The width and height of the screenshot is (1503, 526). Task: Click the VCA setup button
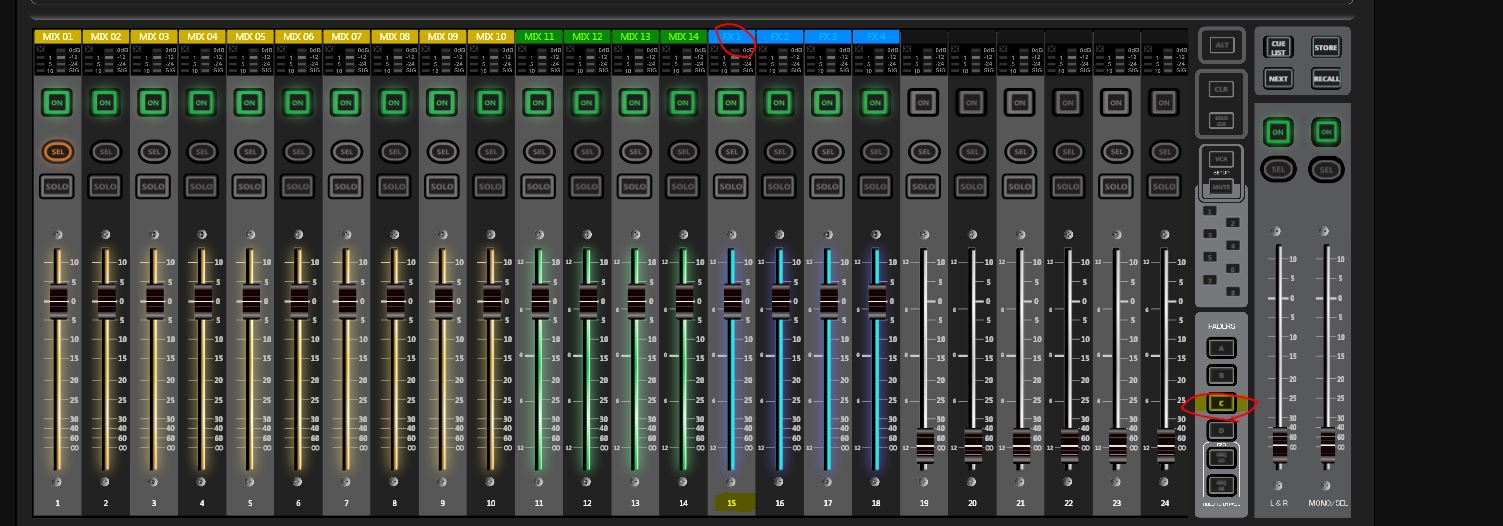coord(1221,159)
